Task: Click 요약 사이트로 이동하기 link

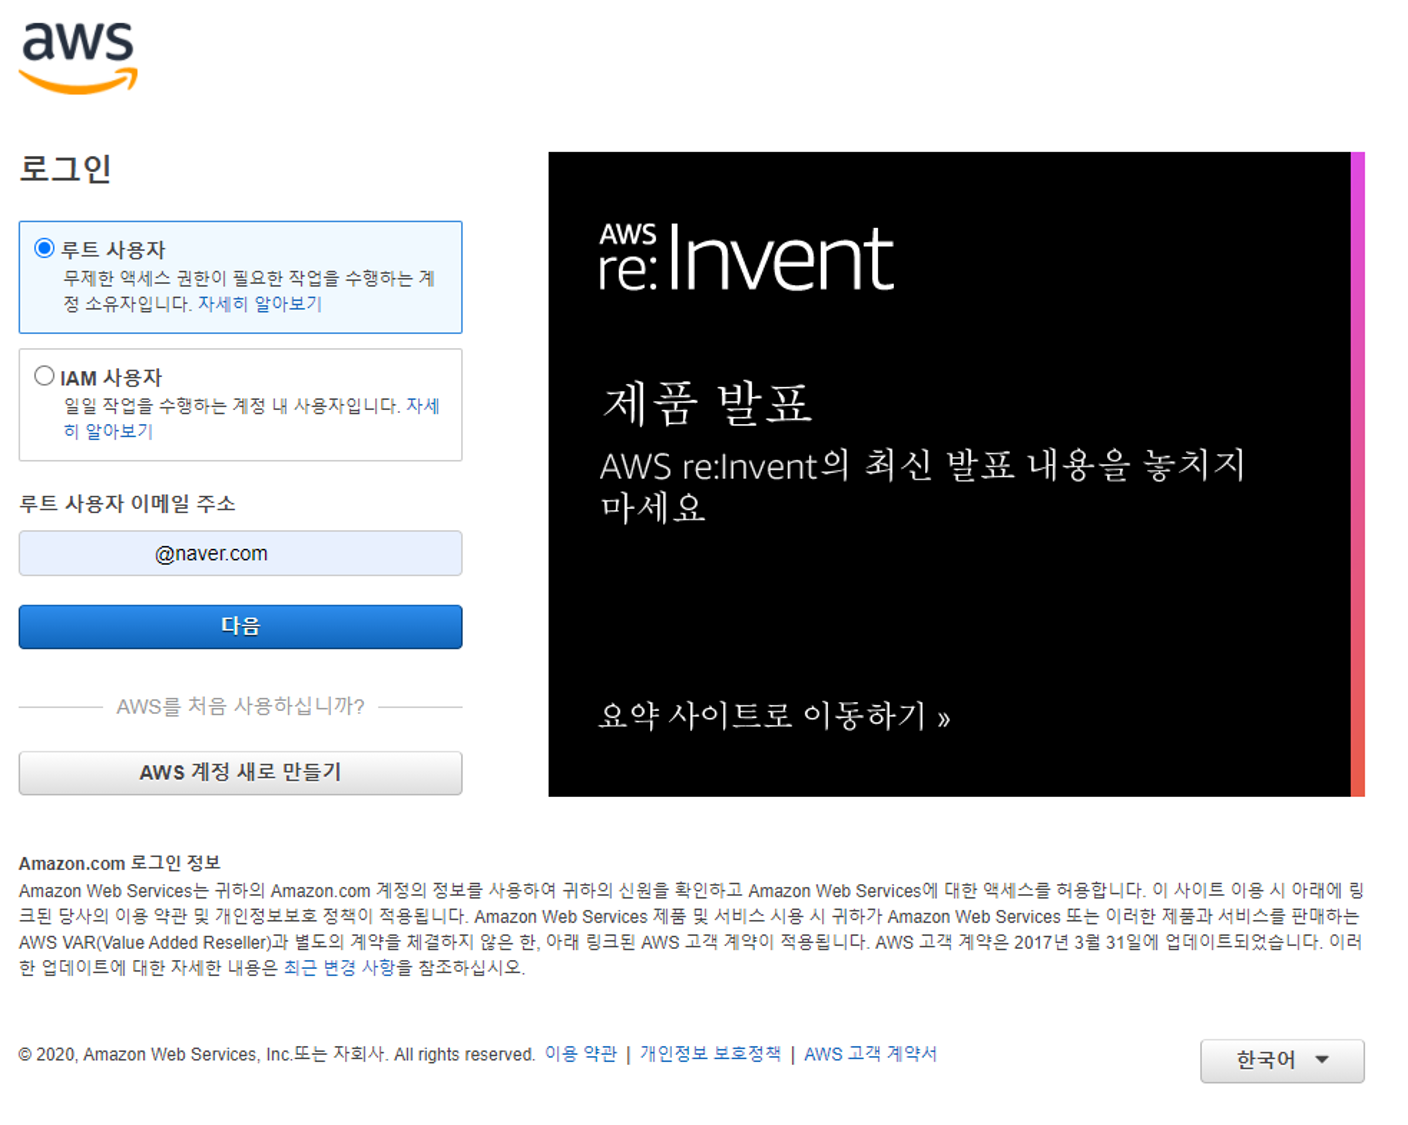Action: coord(775,716)
